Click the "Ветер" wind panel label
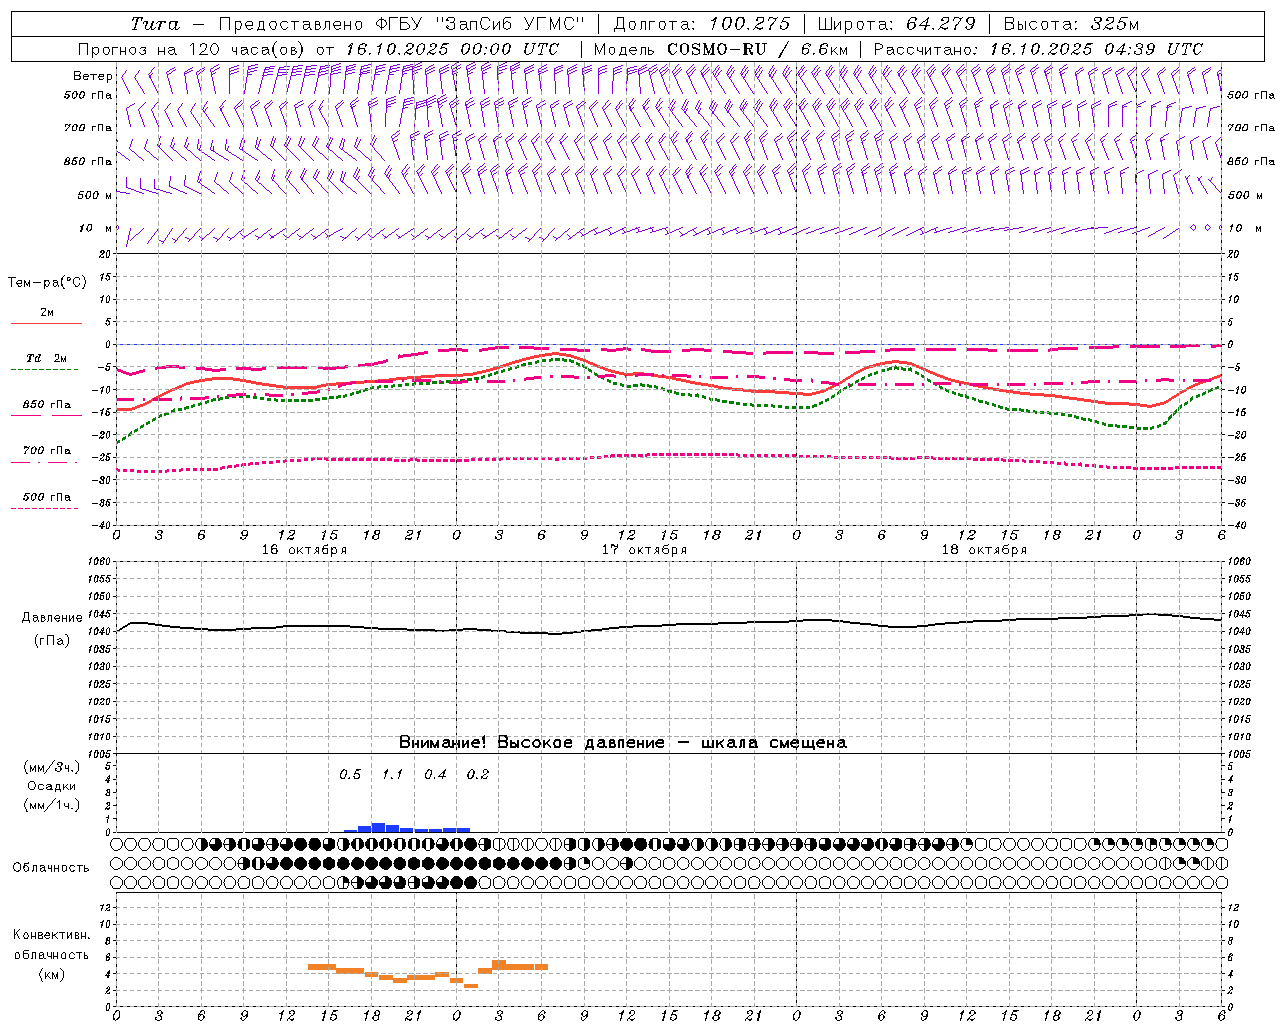 pos(92,76)
